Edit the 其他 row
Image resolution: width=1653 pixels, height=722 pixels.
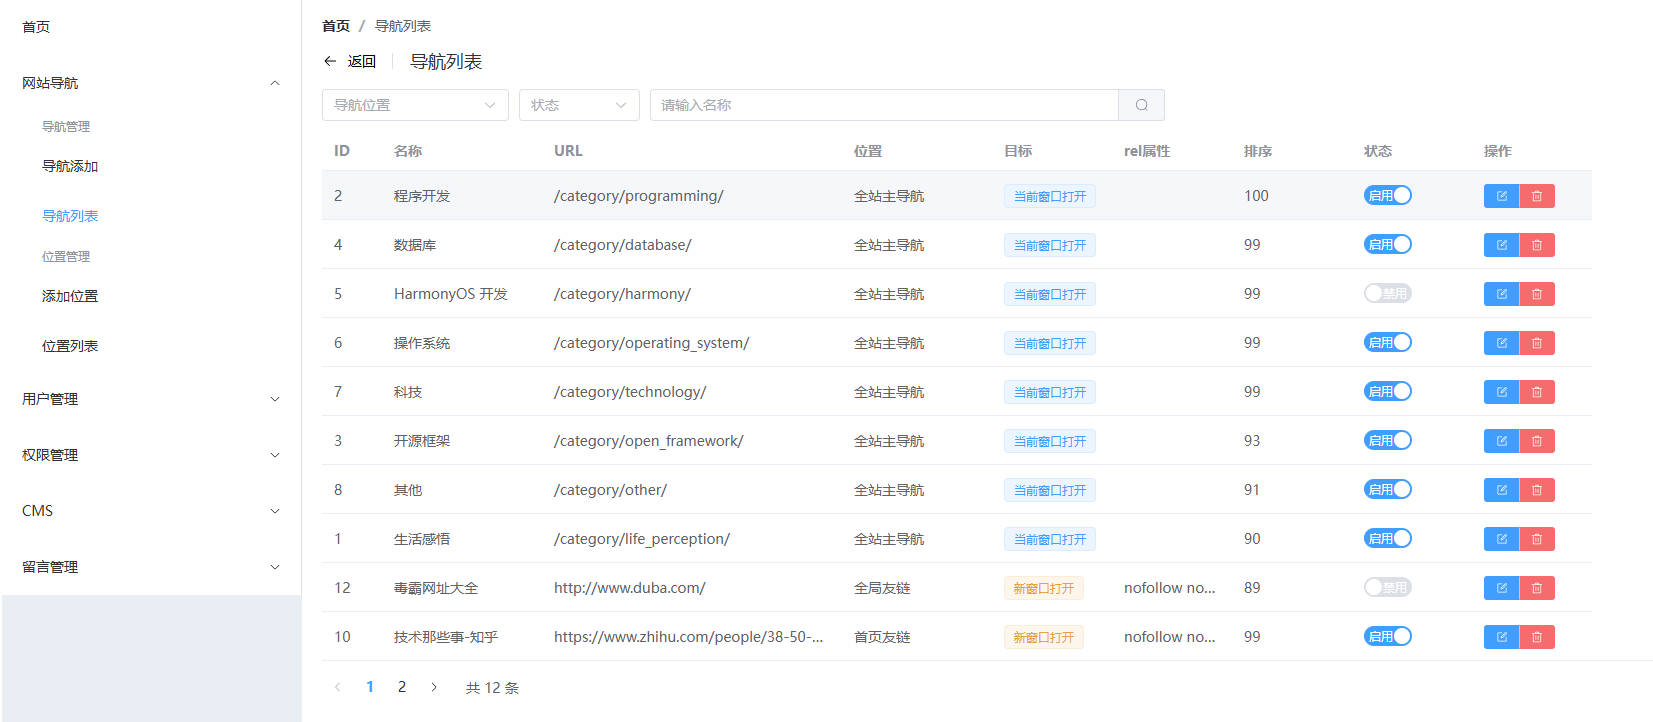click(x=1501, y=490)
